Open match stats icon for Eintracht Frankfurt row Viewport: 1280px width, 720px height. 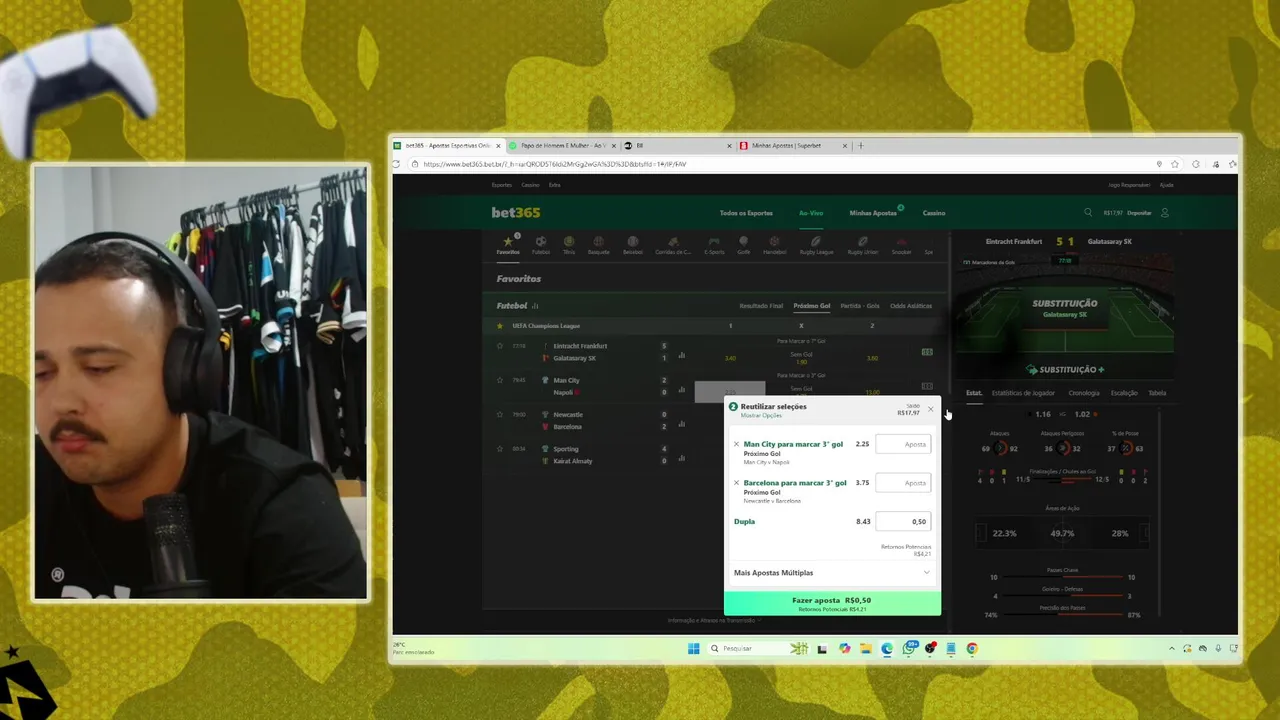point(682,355)
